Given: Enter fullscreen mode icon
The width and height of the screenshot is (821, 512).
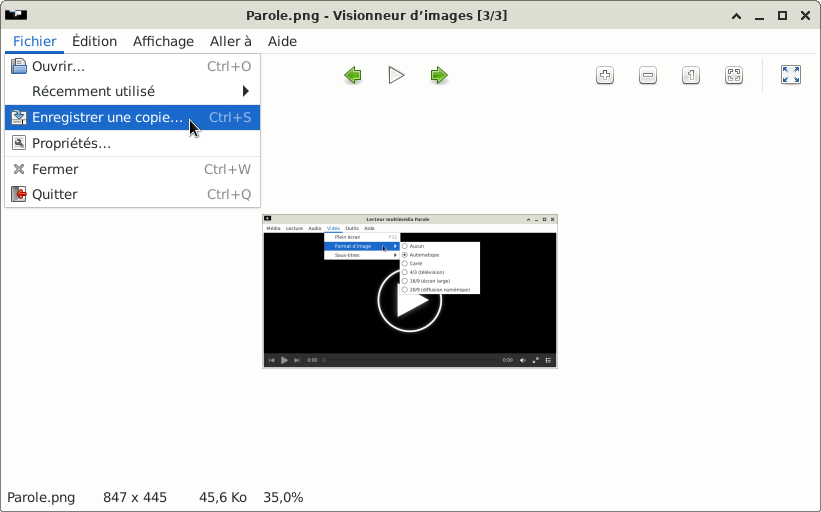Looking at the screenshot, I should point(791,75).
